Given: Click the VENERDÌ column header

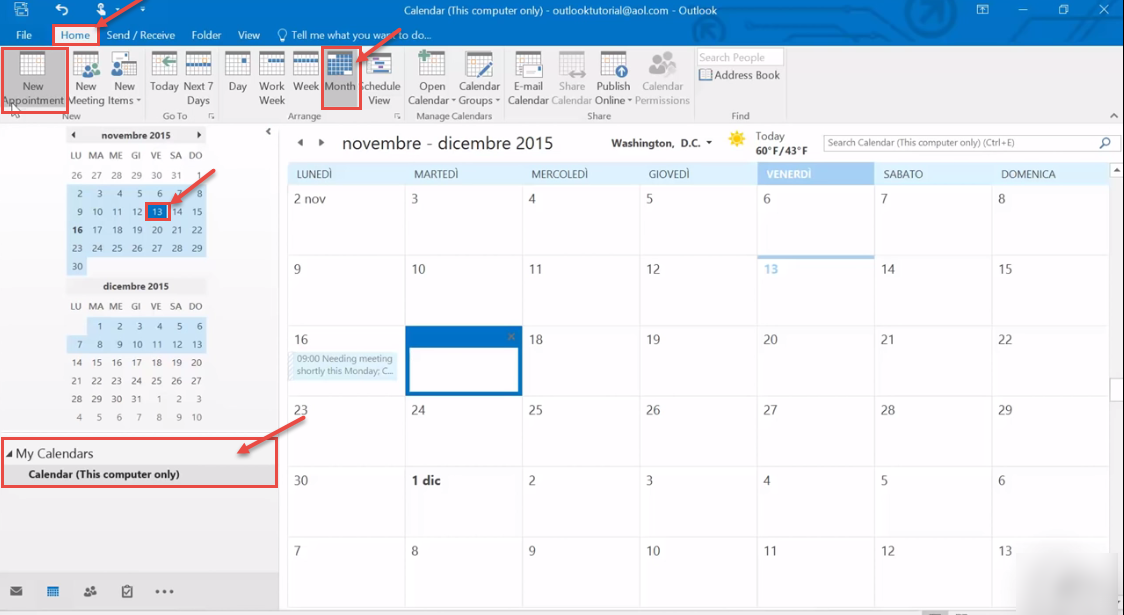Looking at the screenshot, I should coord(815,174).
